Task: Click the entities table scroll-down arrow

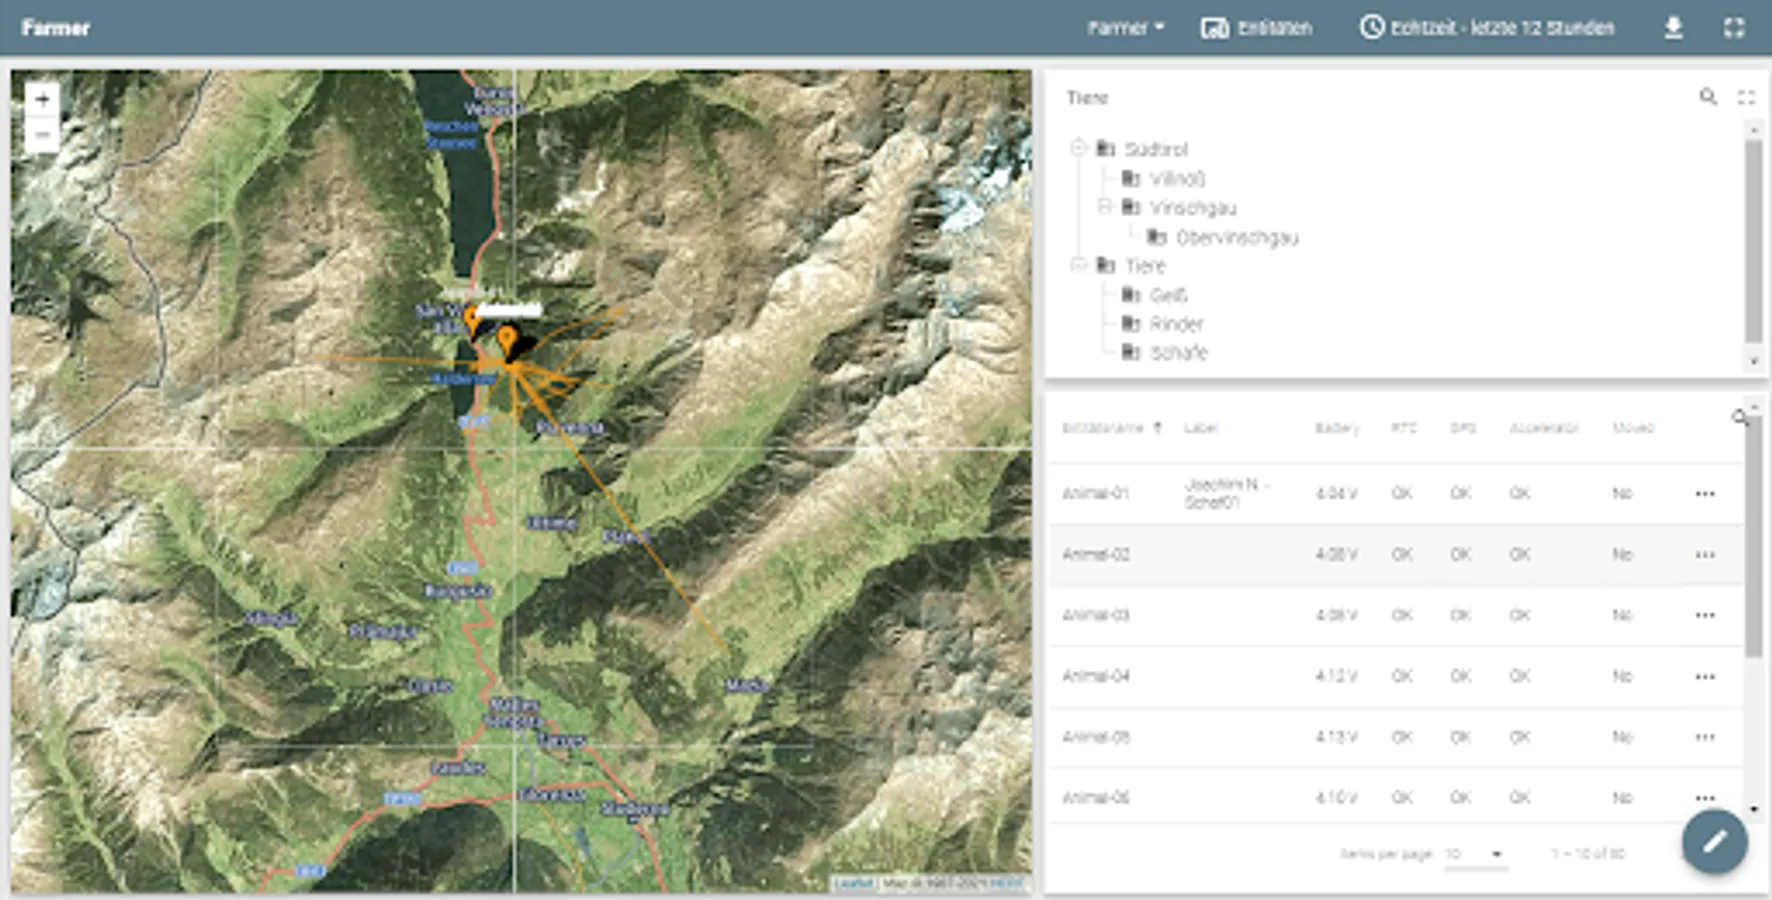Action: tap(1754, 809)
